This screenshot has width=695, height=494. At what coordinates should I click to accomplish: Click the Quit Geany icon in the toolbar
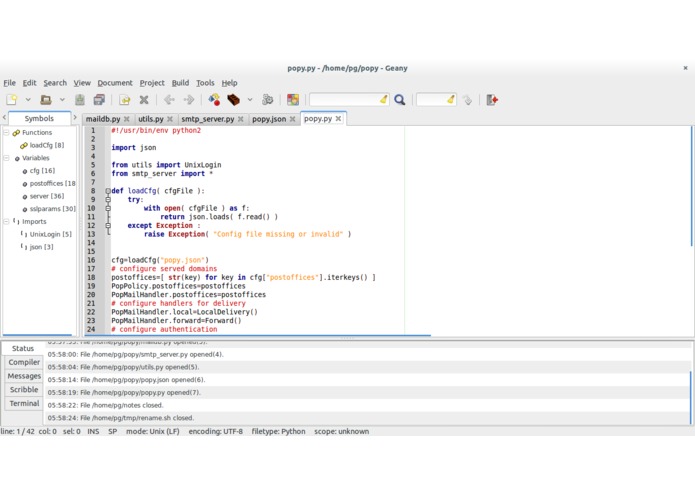(491, 100)
